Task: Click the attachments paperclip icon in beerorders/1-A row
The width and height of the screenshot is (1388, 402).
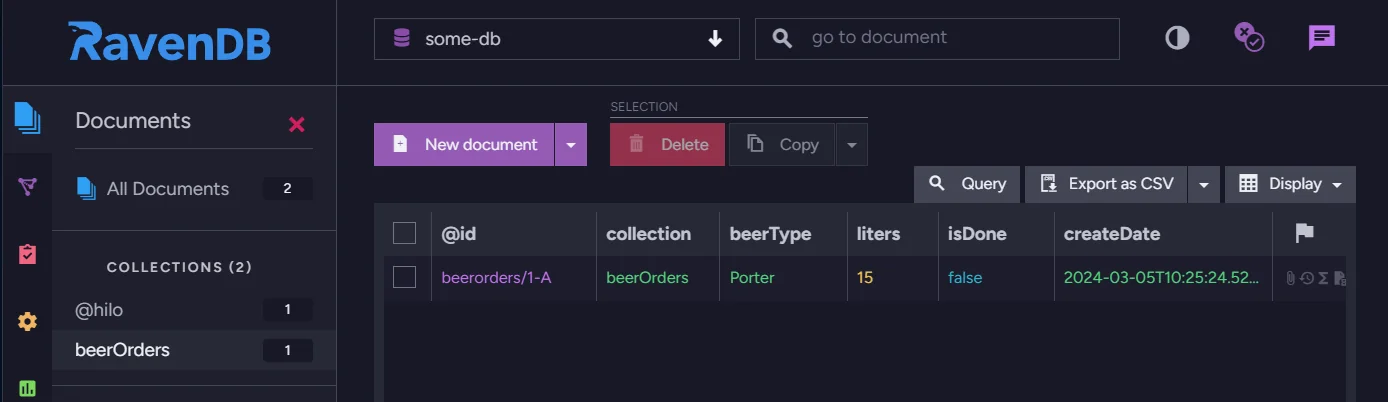Action: (x=1291, y=278)
